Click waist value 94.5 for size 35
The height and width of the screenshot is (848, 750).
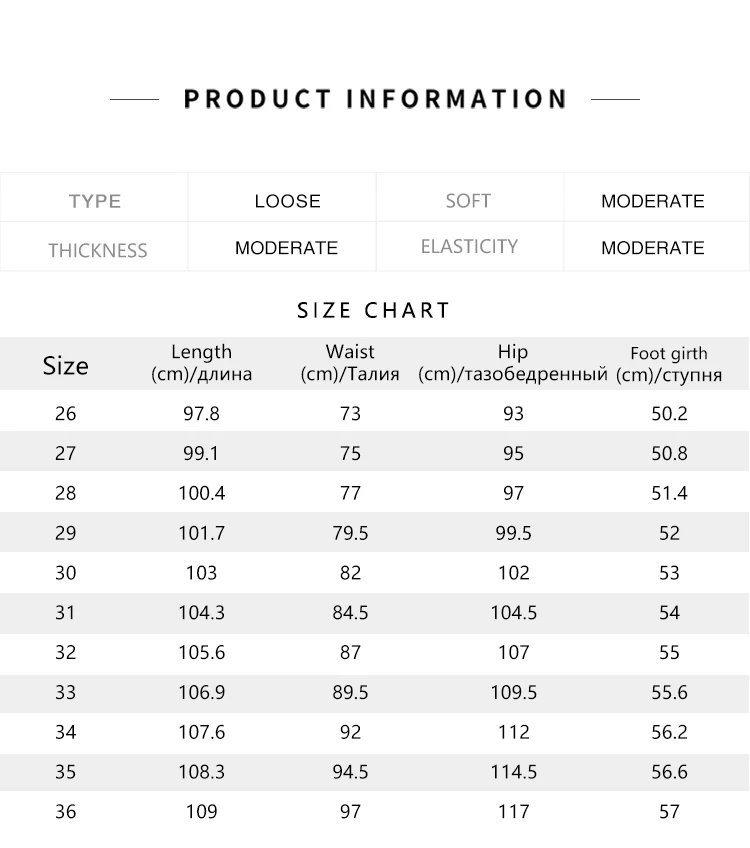(350, 772)
